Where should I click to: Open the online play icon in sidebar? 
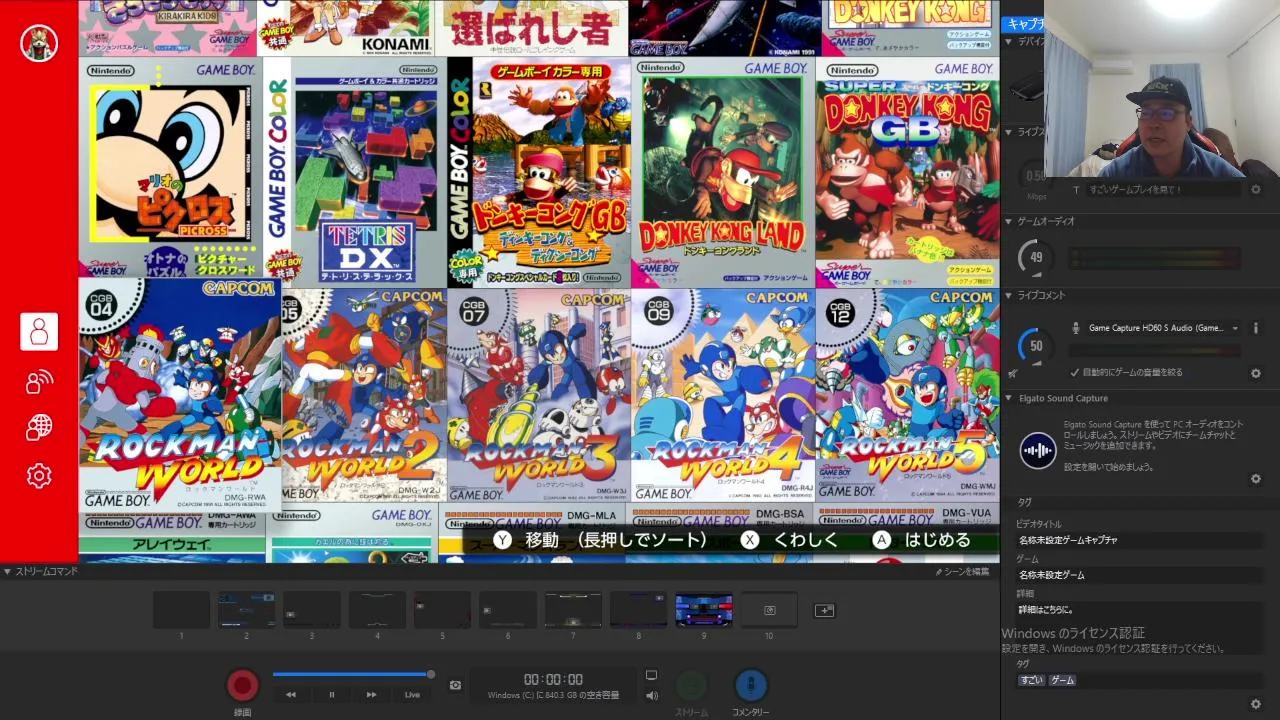39,381
